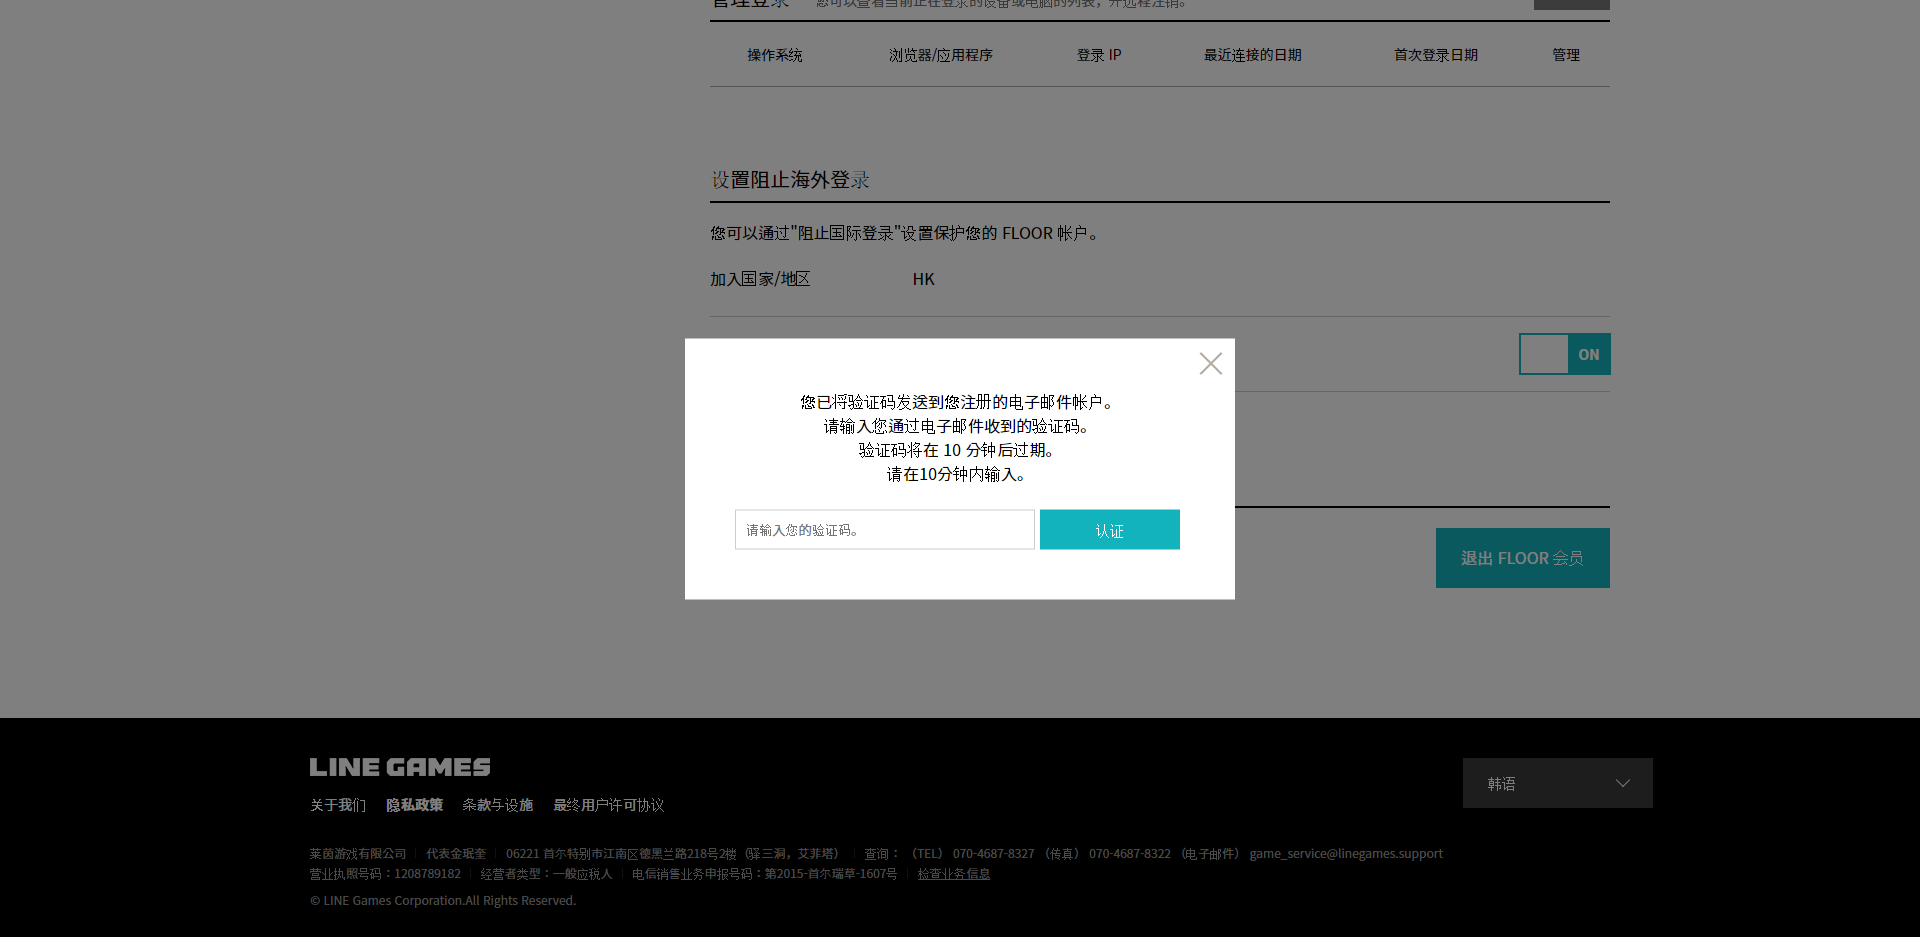Click the 加入国家/地区 label
This screenshot has height=937, width=1920.
pyautogui.click(x=760, y=279)
